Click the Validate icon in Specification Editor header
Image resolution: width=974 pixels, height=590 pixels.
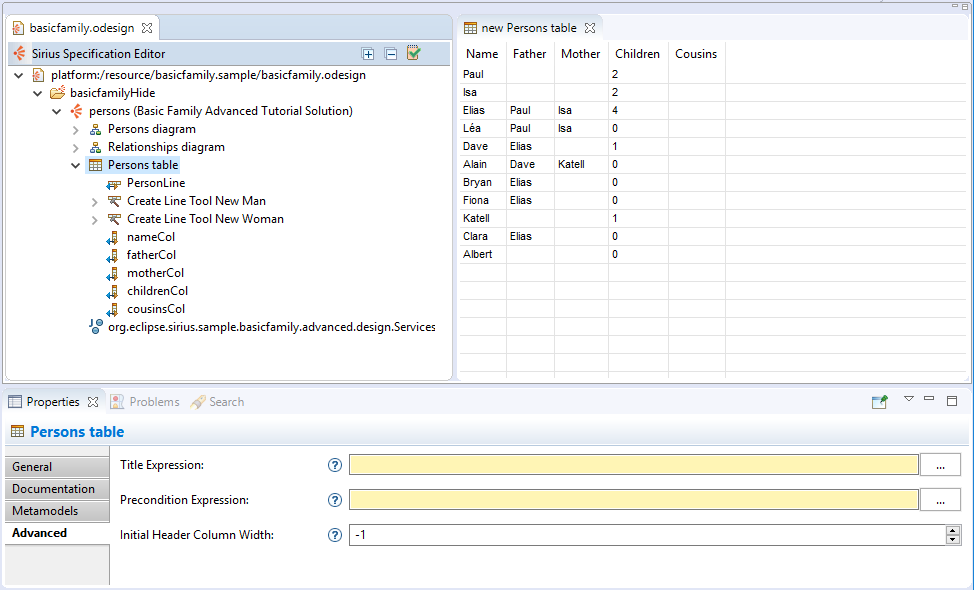tap(414, 54)
